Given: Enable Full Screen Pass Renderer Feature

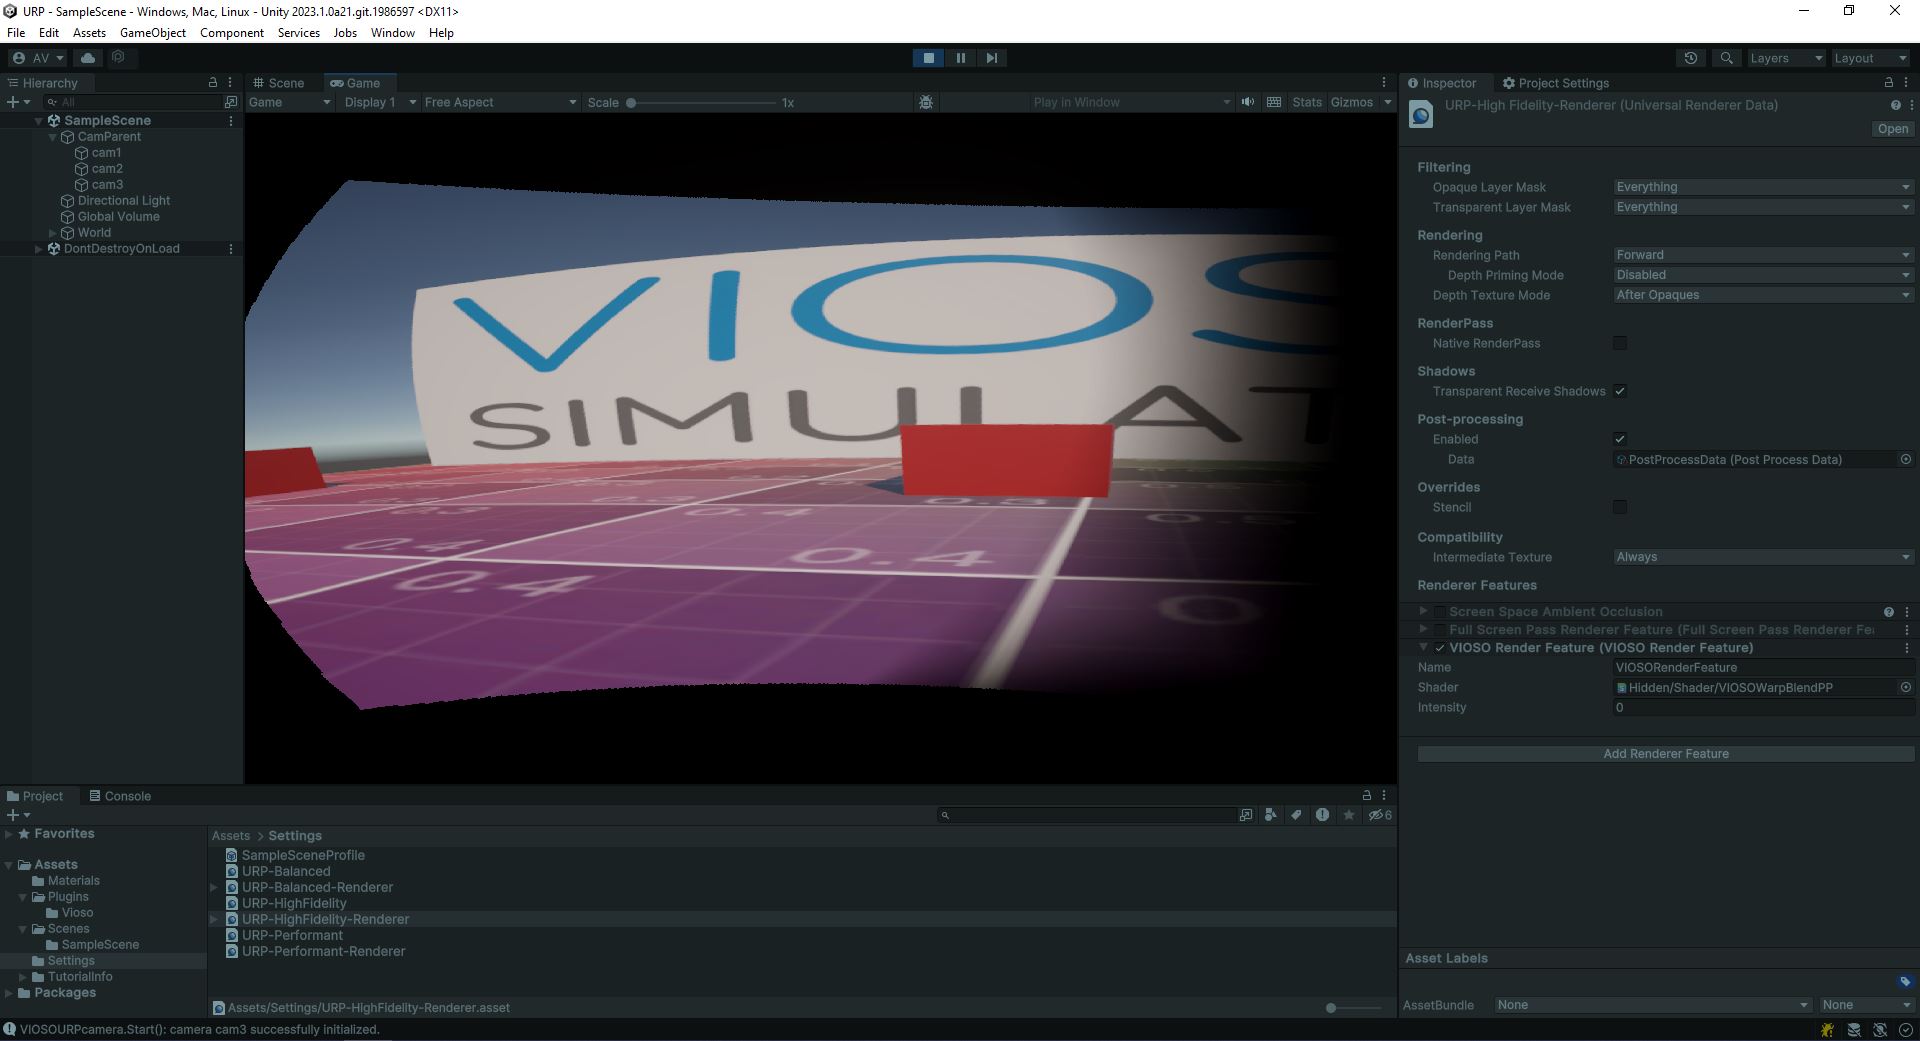Looking at the screenshot, I should [x=1440, y=630].
